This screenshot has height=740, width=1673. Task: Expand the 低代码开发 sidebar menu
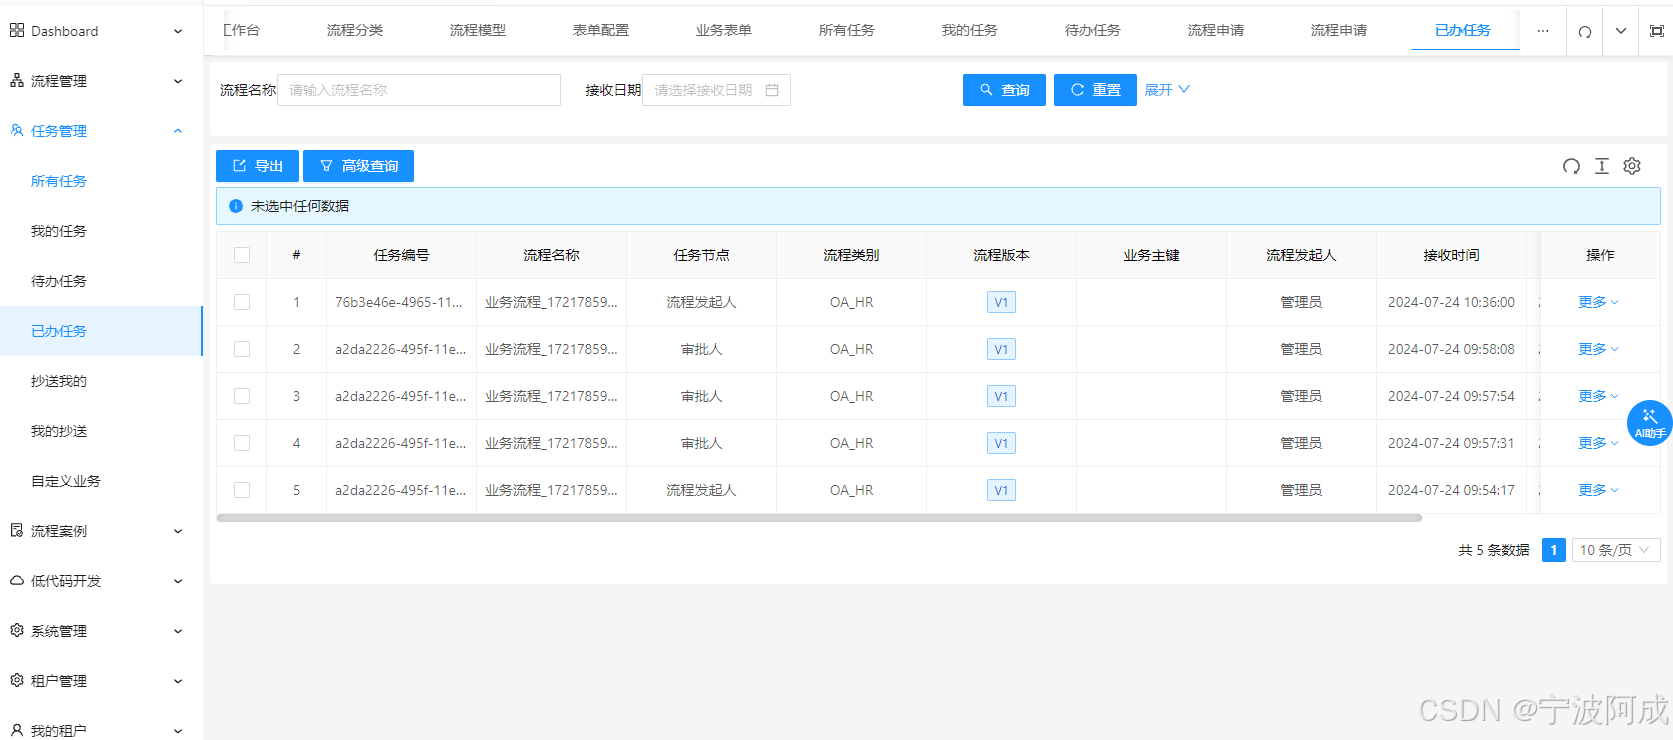tap(178, 581)
